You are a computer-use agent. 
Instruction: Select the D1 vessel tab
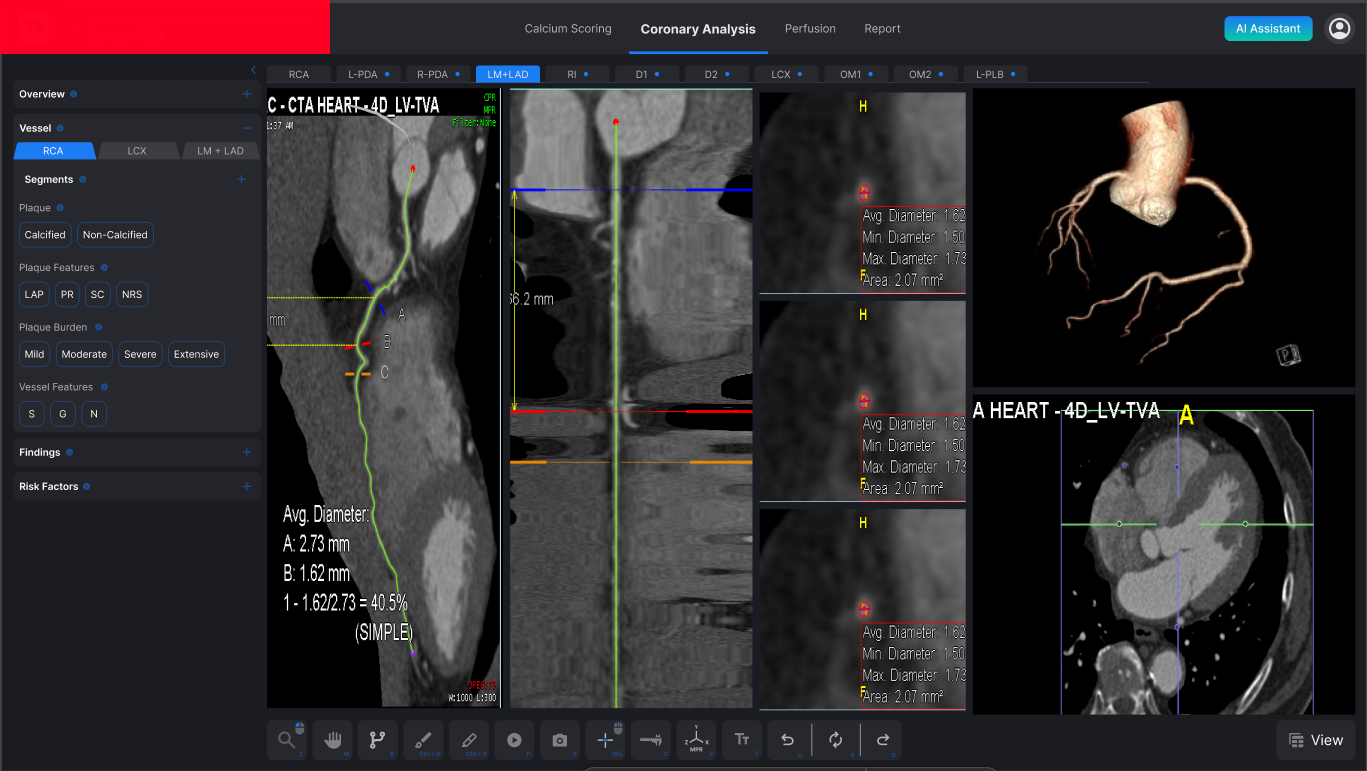pos(647,74)
